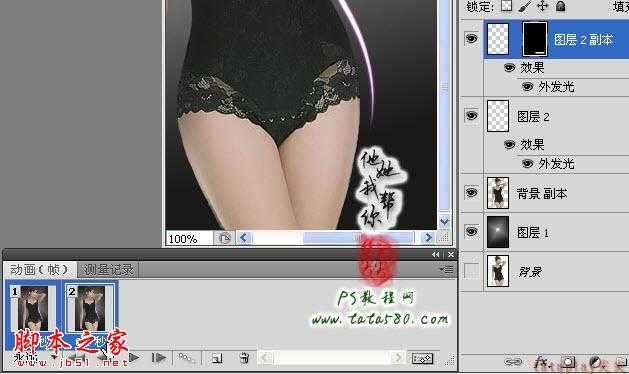The width and height of the screenshot is (629, 374).
Task: Click the link layers icon
Action: 513,362
